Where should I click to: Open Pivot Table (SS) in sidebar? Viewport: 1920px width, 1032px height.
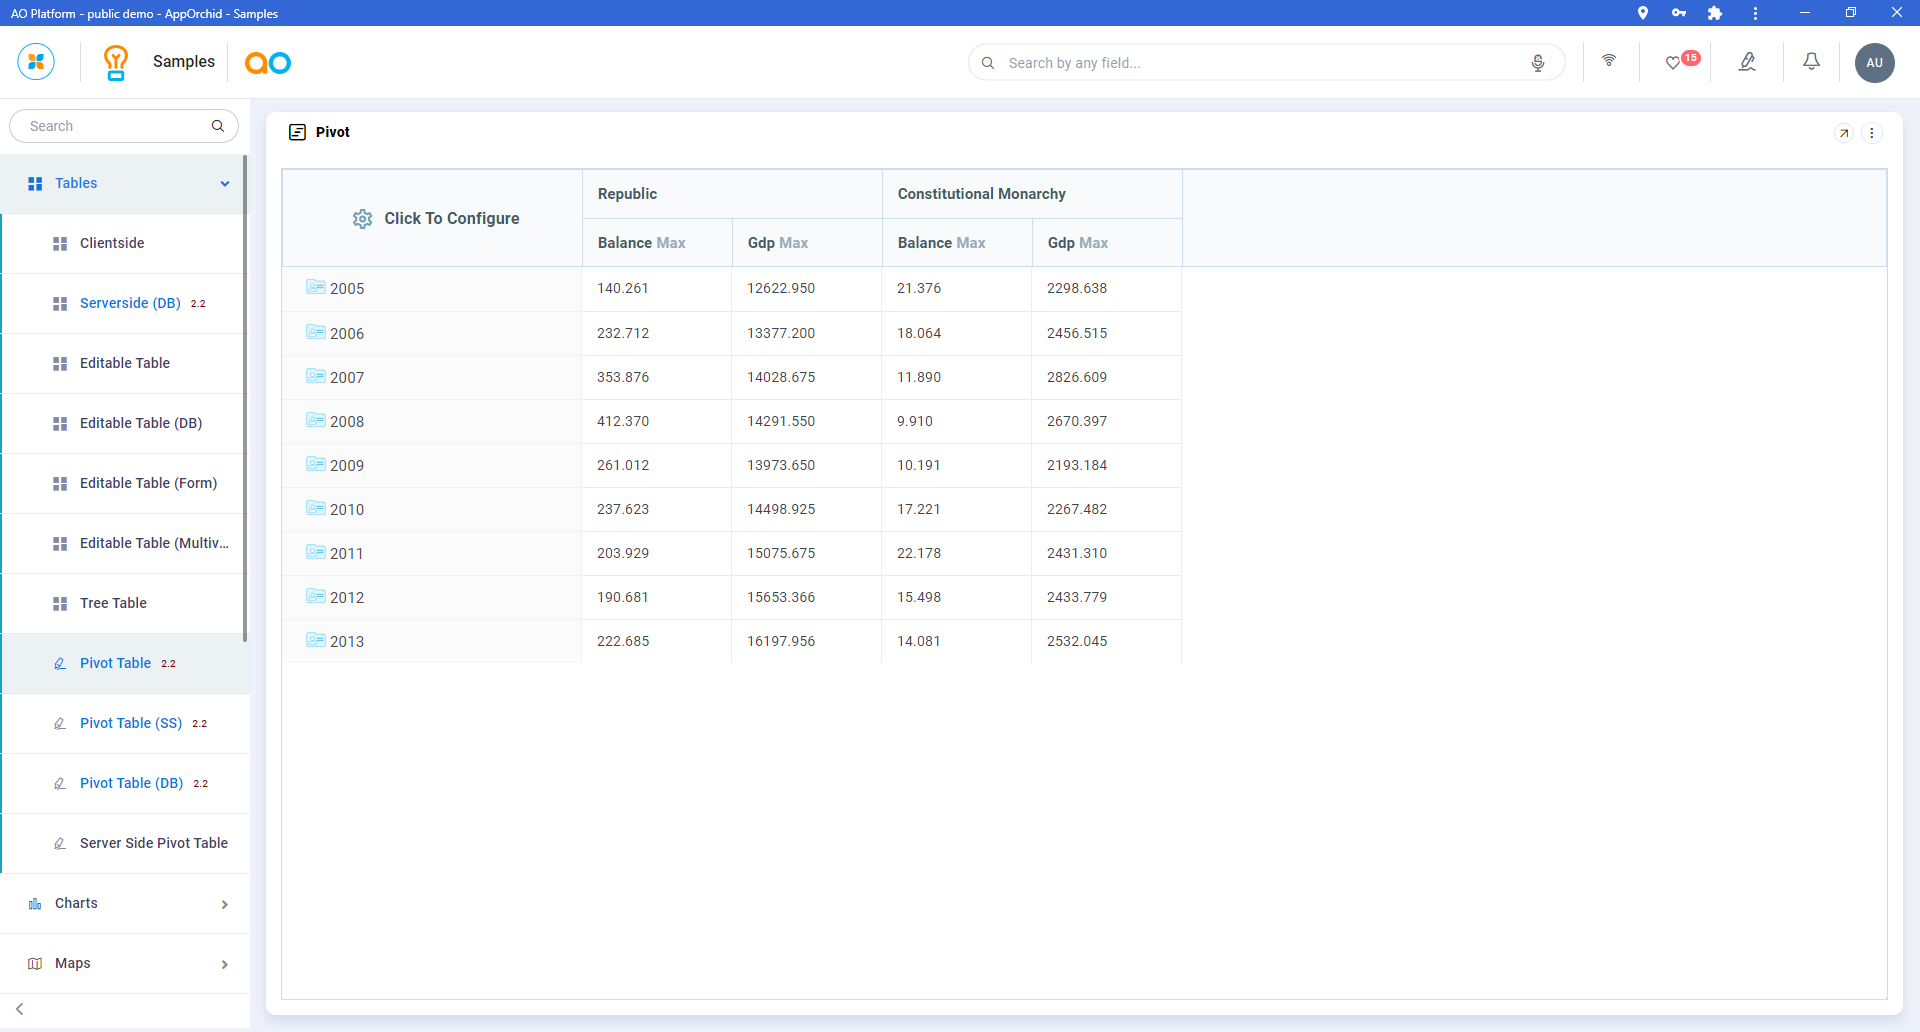tap(131, 723)
